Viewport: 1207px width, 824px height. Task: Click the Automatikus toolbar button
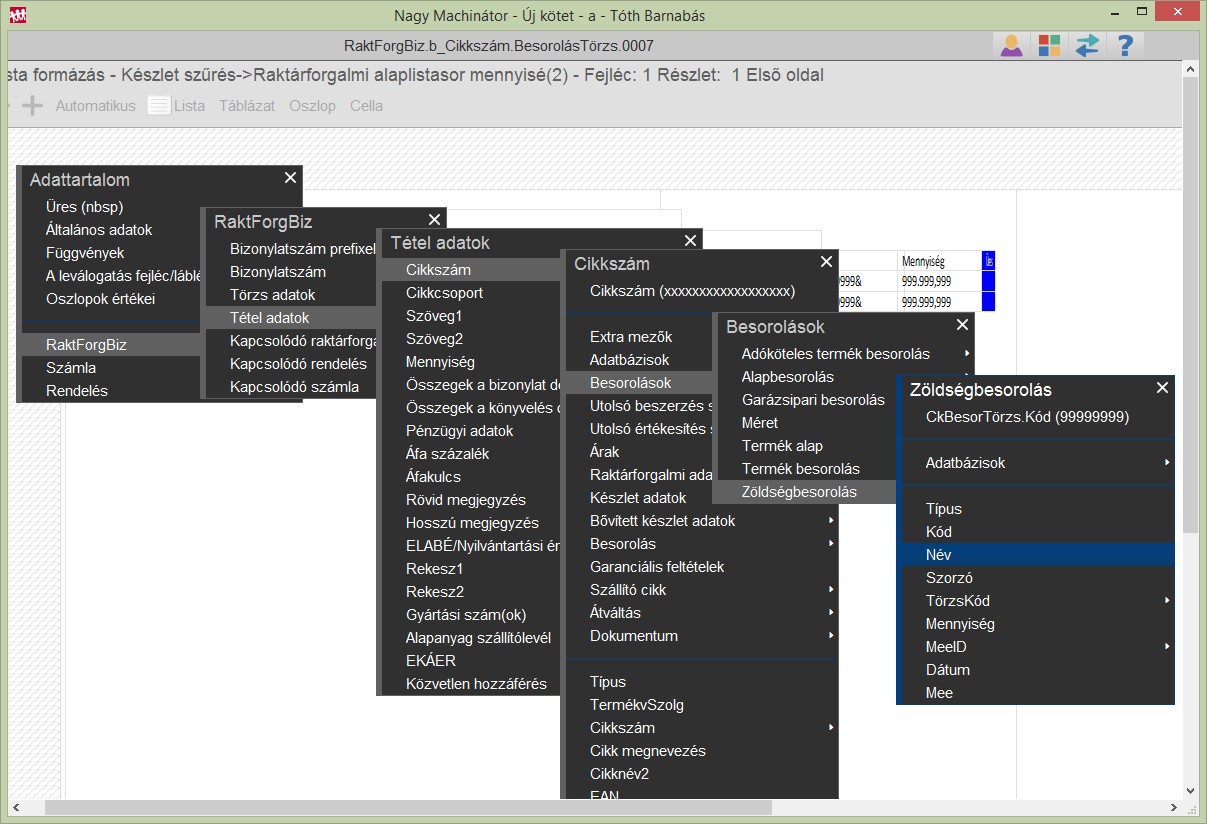[x=95, y=105]
